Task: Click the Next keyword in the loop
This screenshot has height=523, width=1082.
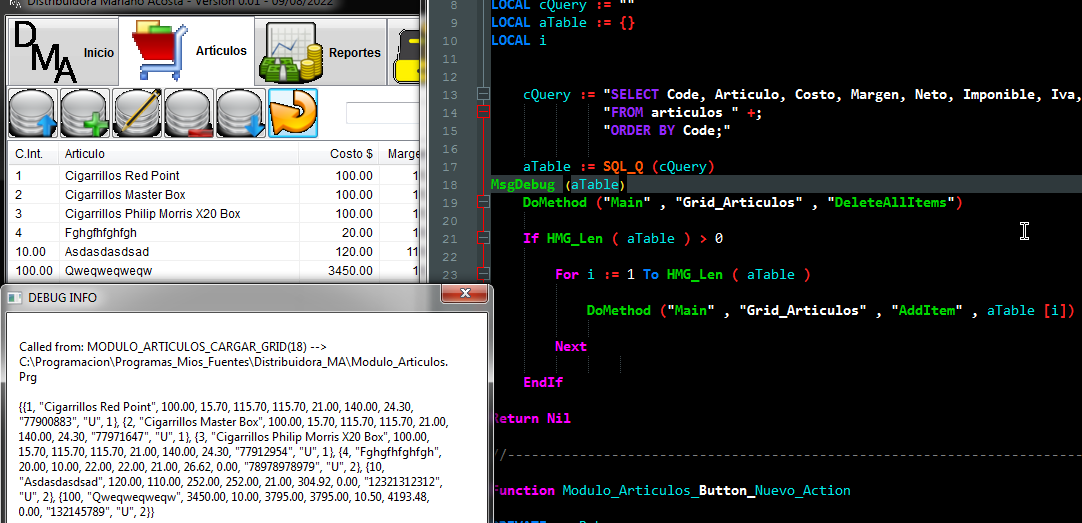Action: [x=571, y=346]
